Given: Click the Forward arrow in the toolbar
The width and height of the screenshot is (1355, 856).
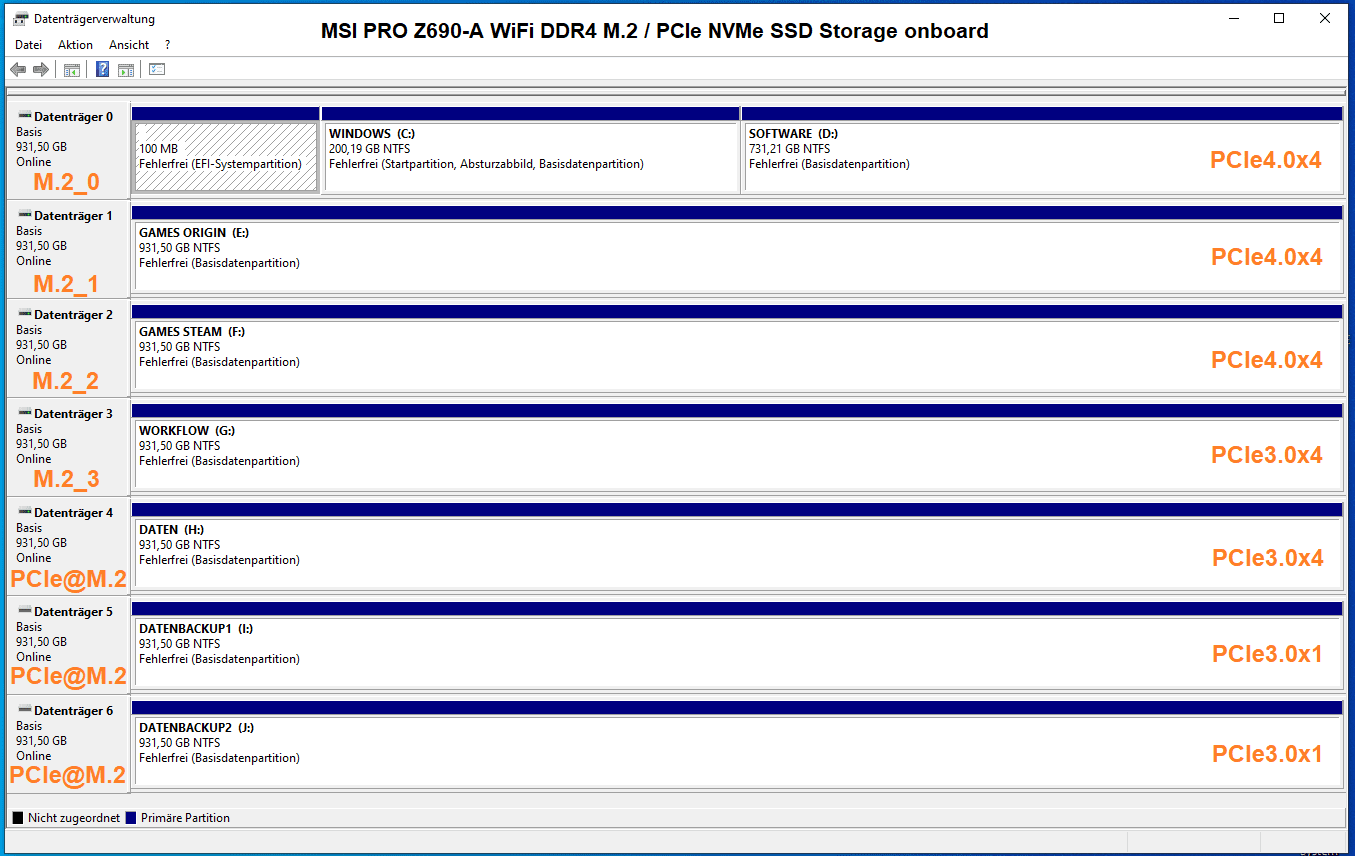Looking at the screenshot, I should (41, 70).
